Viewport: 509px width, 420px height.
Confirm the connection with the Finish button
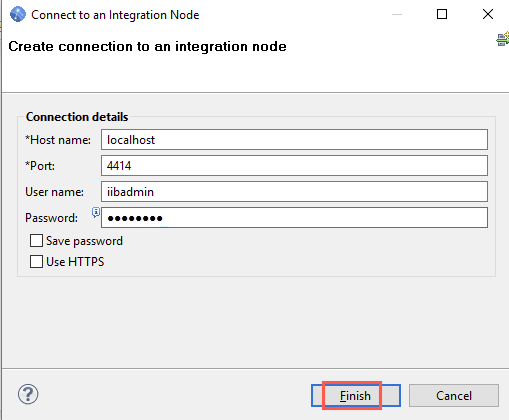[x=356, y=396]
